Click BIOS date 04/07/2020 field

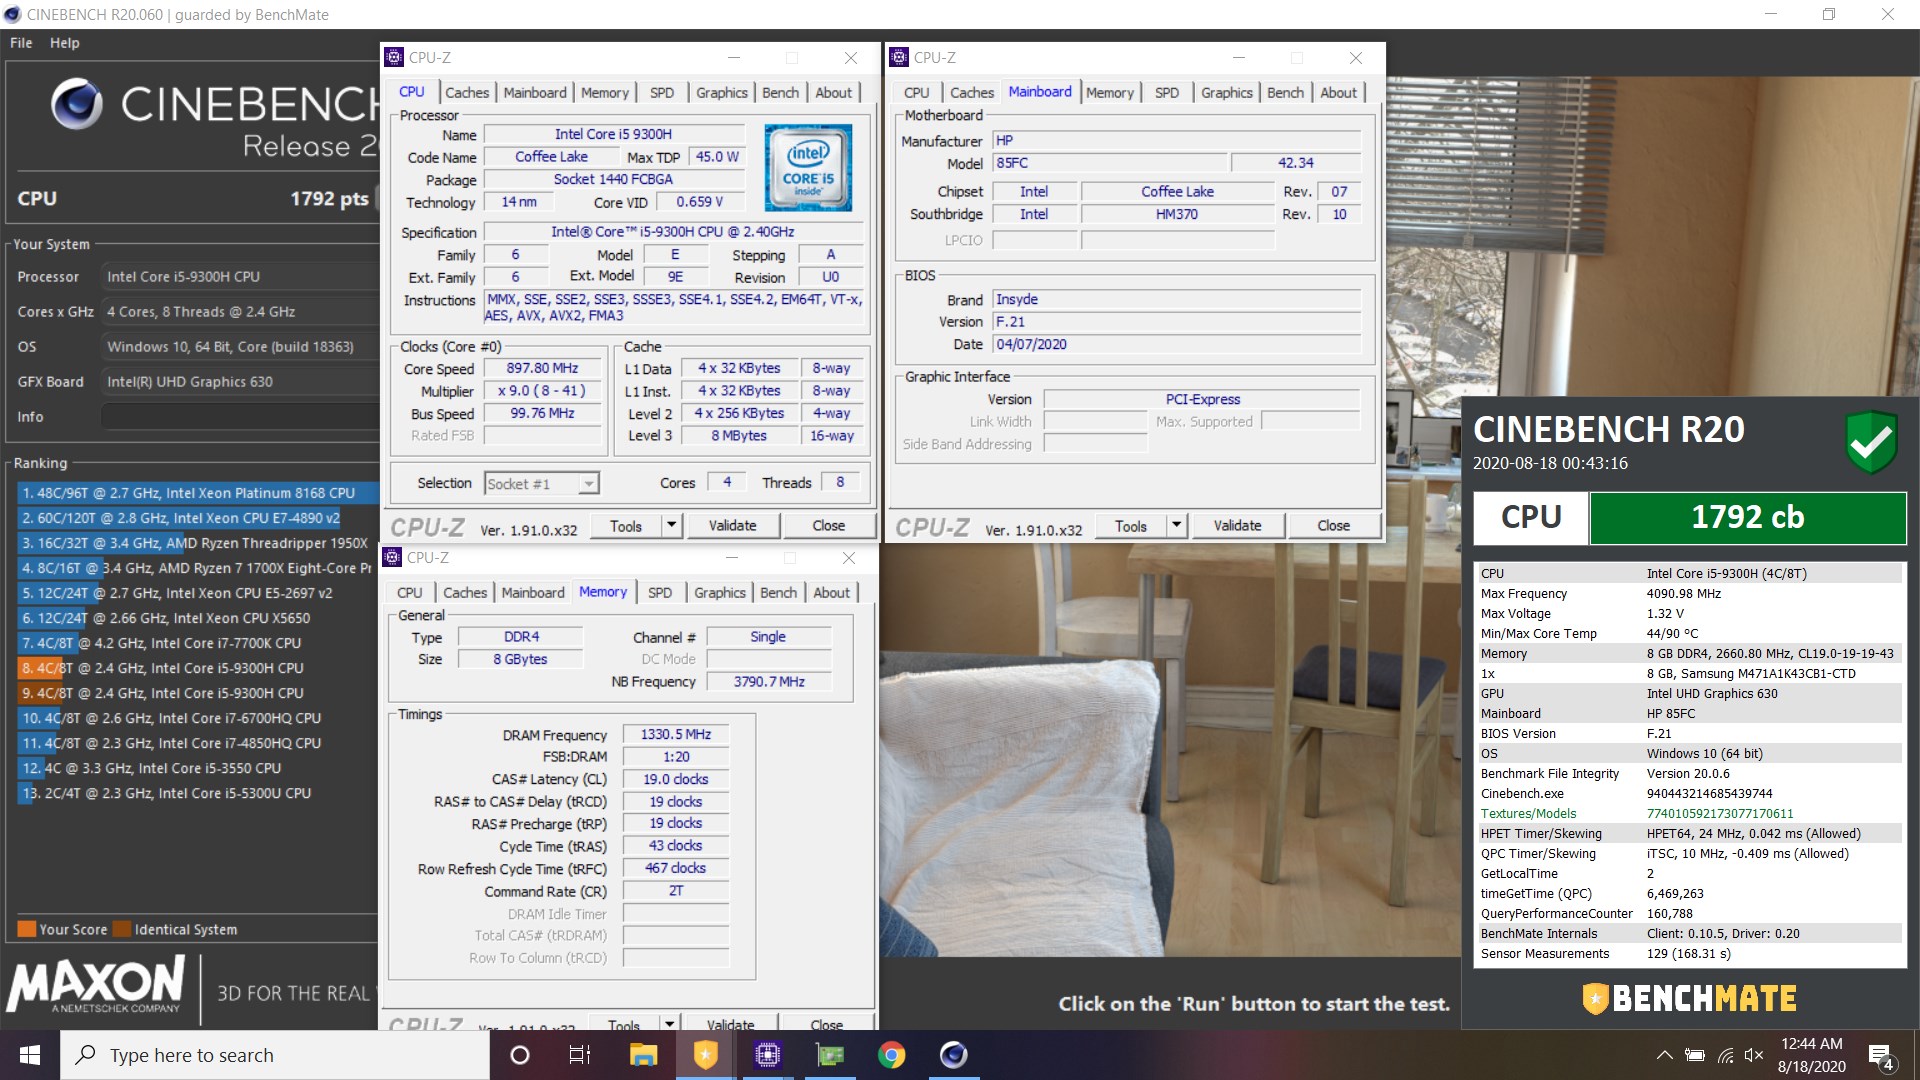1176,344
